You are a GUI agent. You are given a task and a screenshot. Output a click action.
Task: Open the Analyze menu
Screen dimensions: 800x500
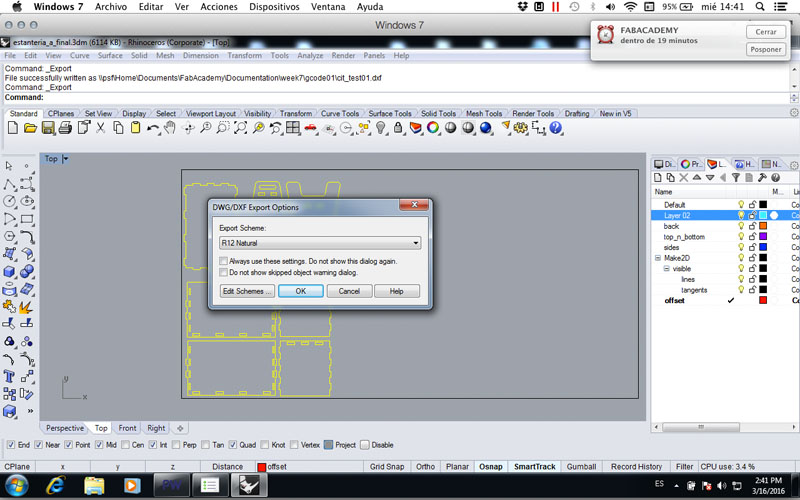click(310, 56)
